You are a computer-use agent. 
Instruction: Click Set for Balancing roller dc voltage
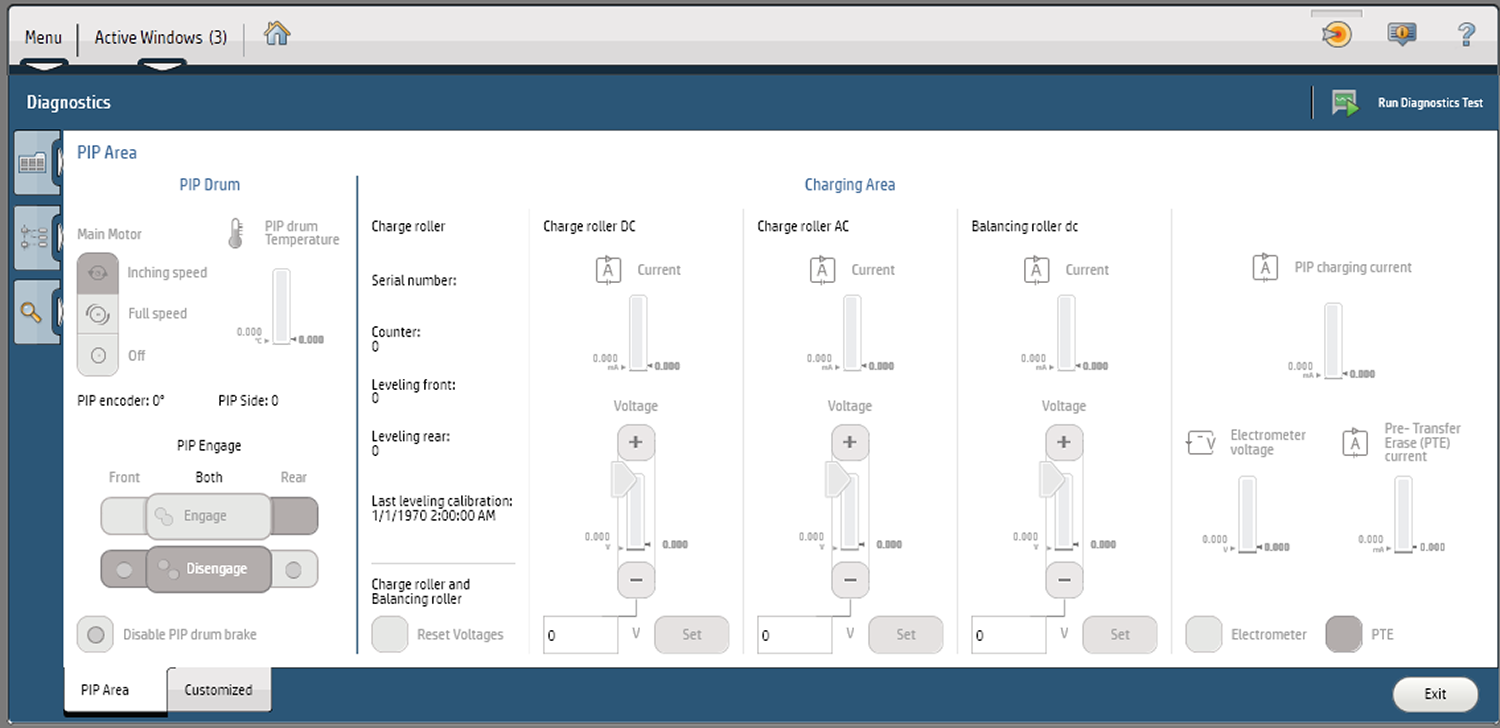tap(1120, 634)
